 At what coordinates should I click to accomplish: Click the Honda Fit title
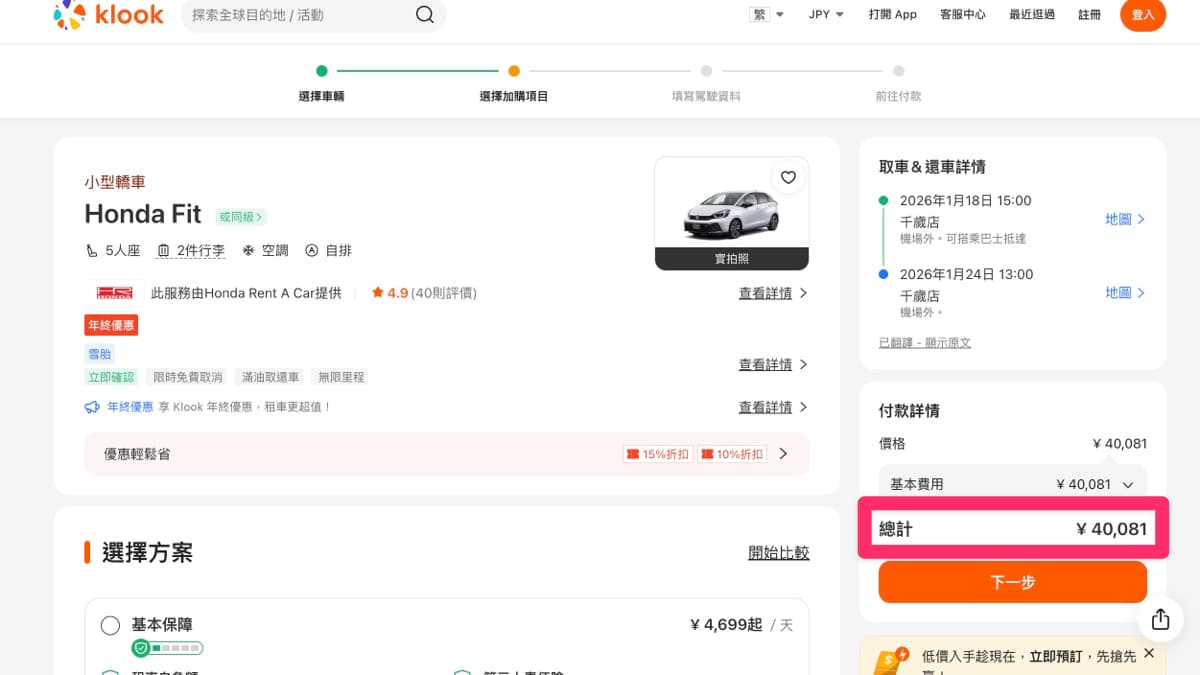[143, 214]
